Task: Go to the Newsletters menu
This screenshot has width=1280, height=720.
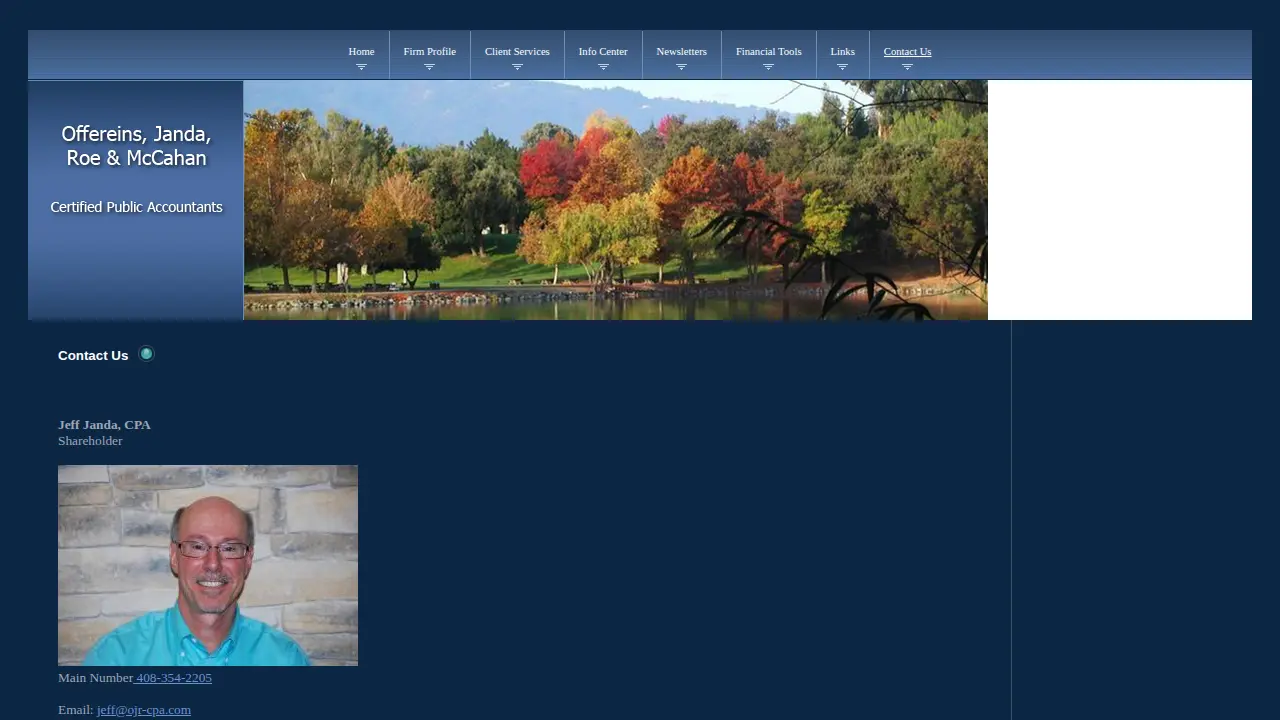Action: click(x=681, y=52)
